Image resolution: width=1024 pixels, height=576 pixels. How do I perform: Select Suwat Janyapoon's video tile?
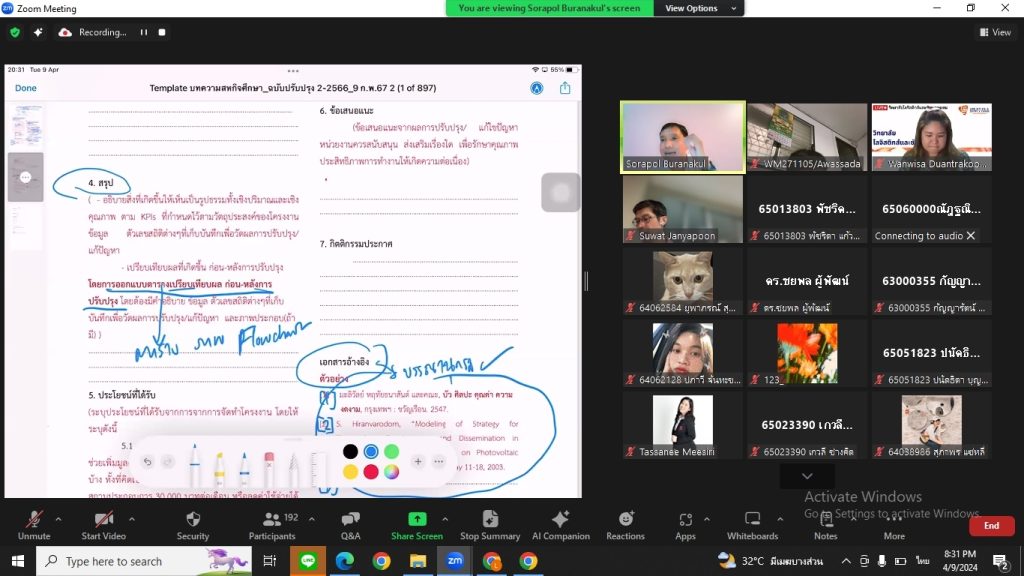682,209
